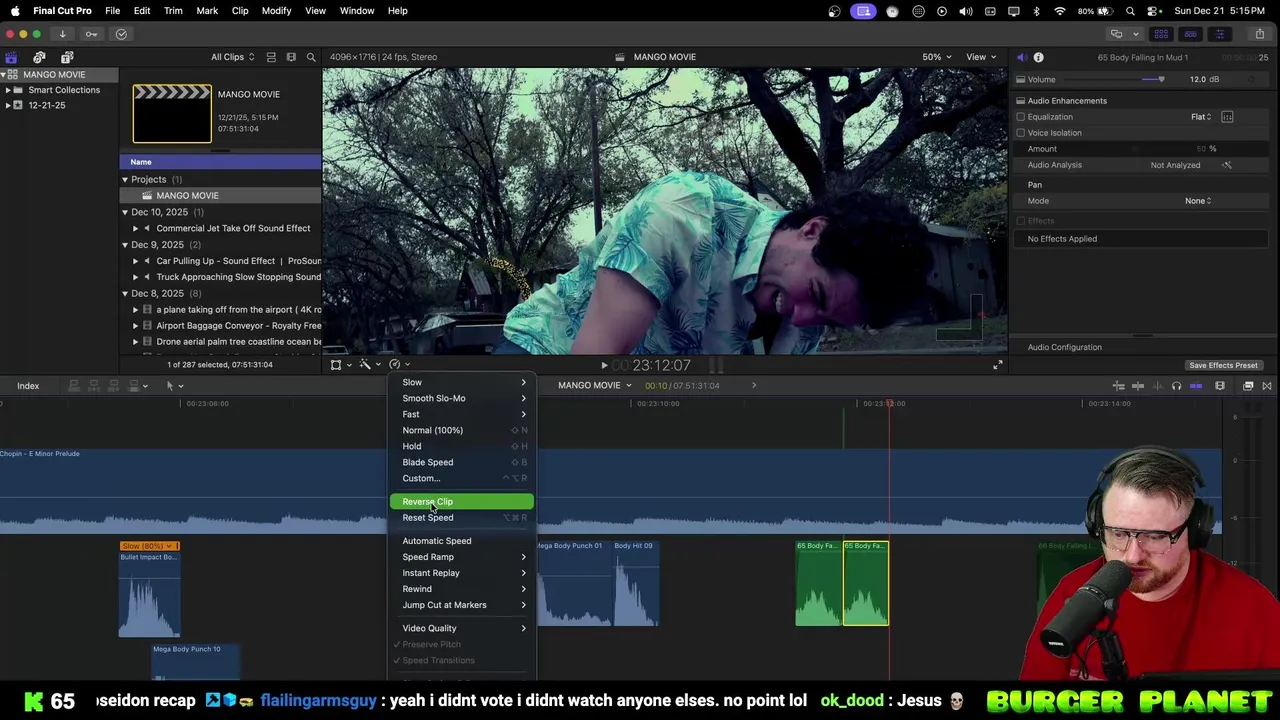
Task: Collapse the Projects group
Action: pos(125,180)
